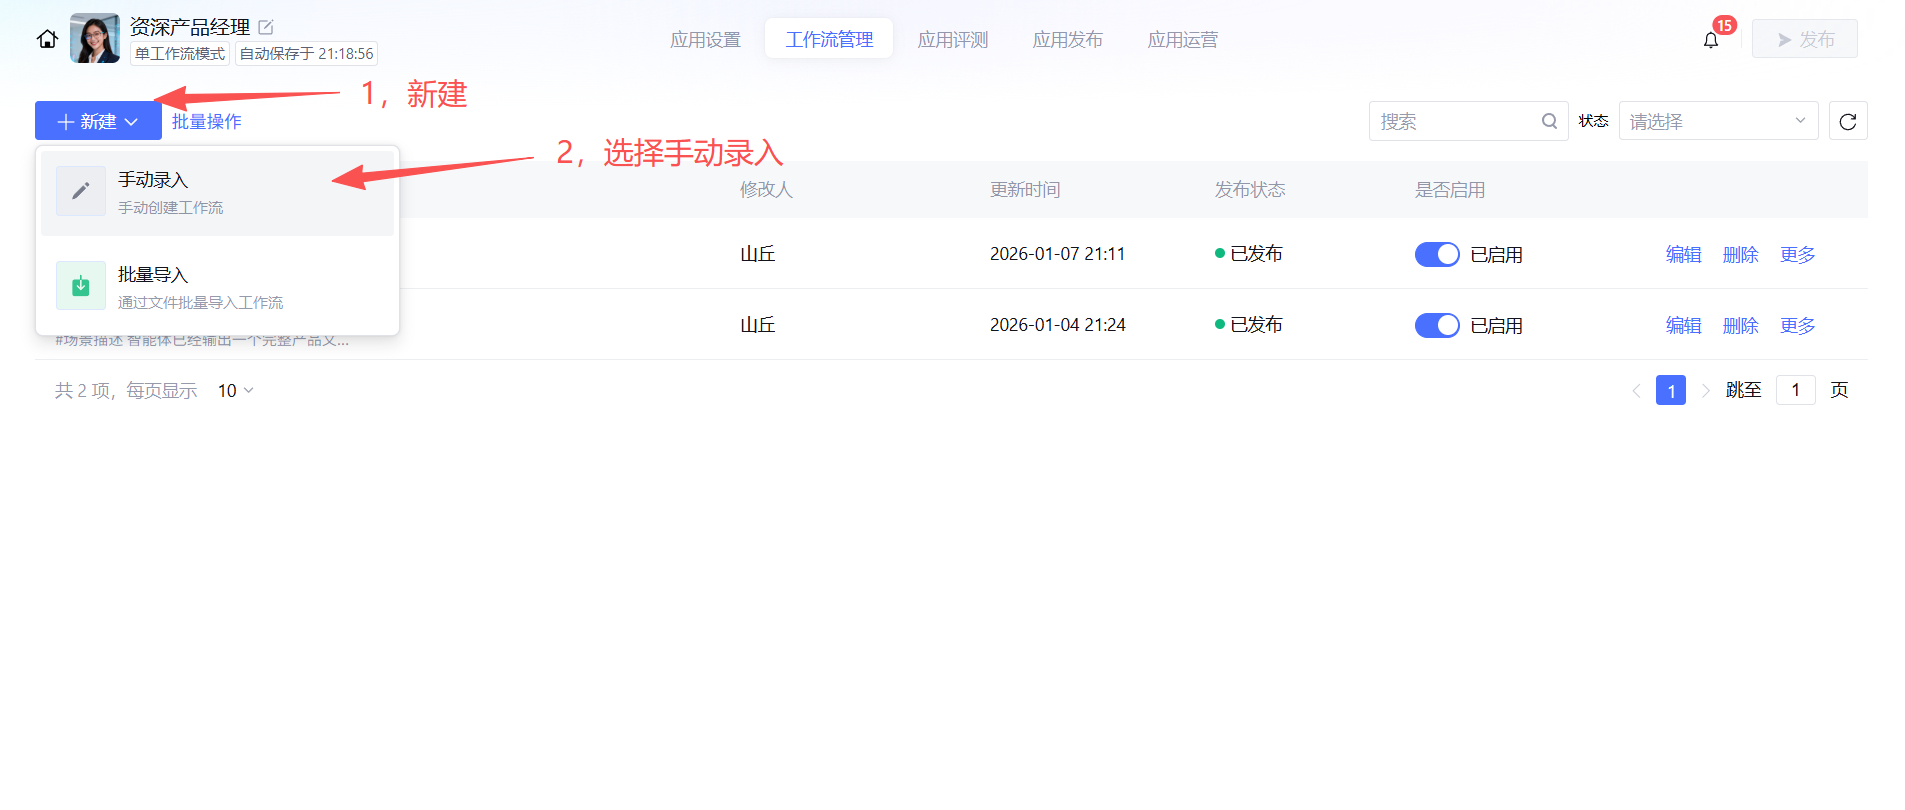Switch to the 应用设置 tab
This screenshot has width=1905, height=810.
pos(705,40)
